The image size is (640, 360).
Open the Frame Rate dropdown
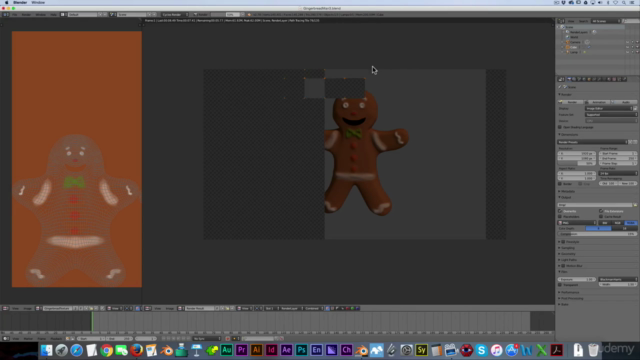(x=618, y=173)
